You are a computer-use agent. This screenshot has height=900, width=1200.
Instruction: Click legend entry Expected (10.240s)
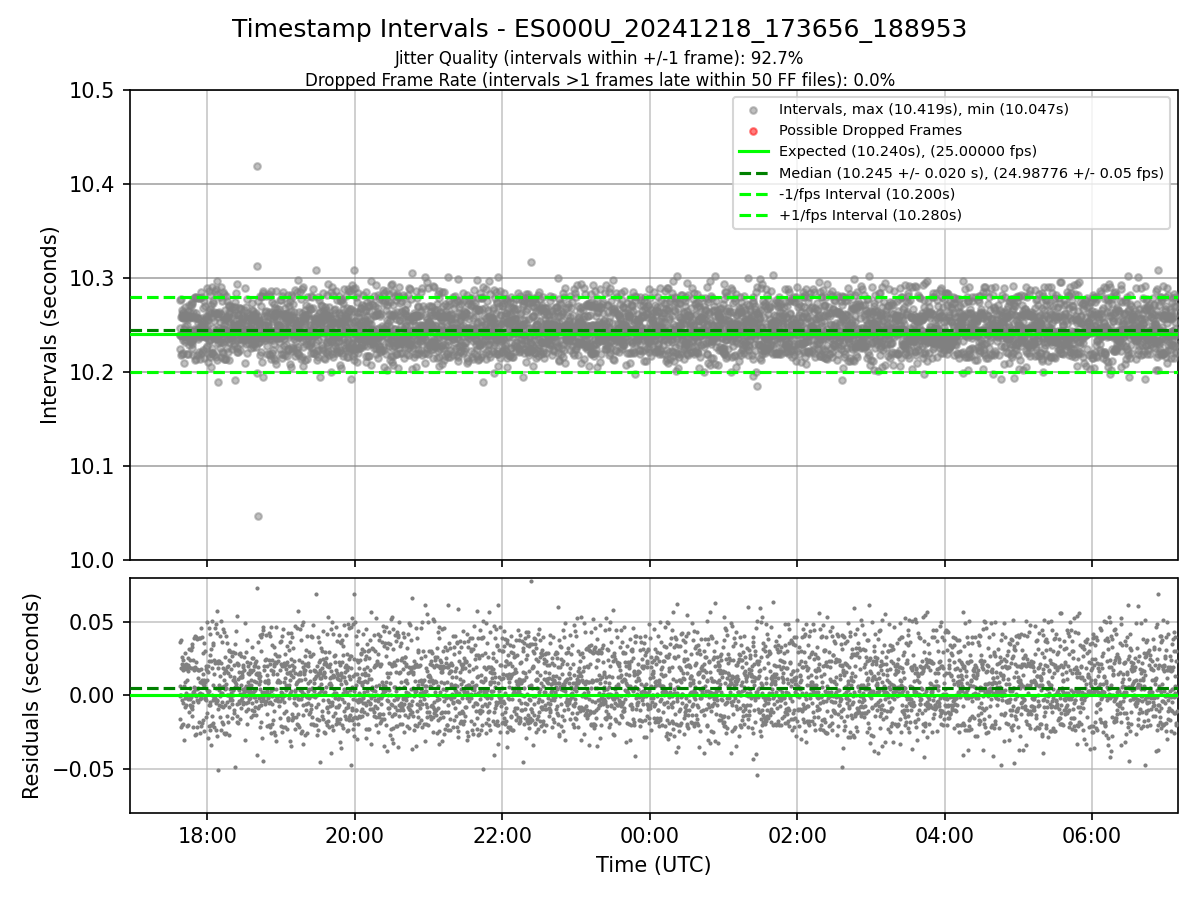[x=908, y=151]
